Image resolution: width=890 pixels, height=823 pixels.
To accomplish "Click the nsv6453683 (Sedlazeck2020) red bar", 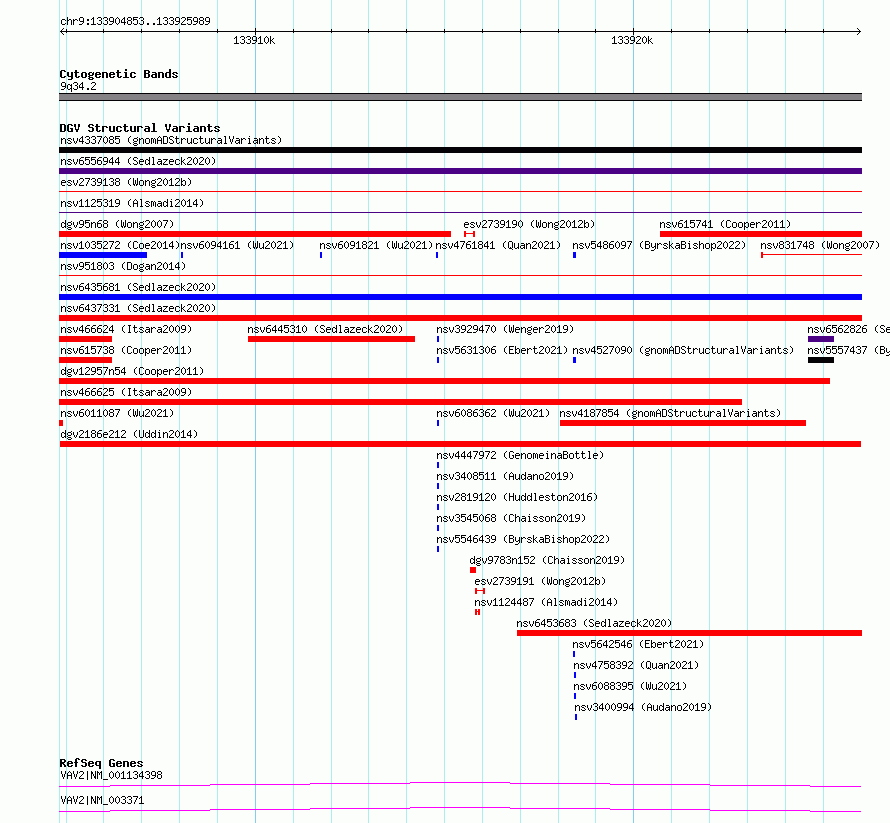I will point(690,633).
